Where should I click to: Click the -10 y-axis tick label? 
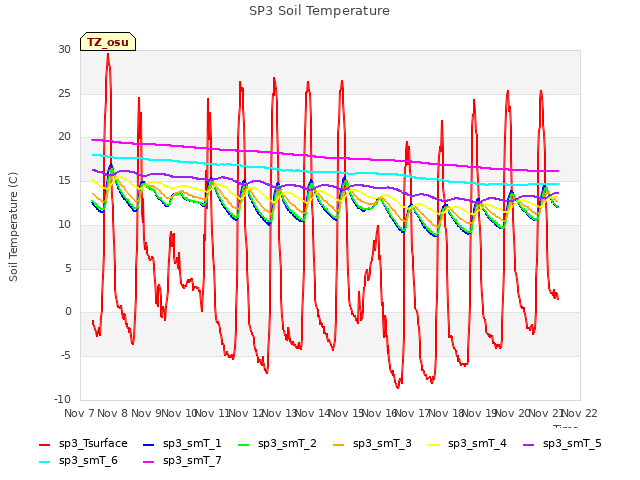pos(63,400)
